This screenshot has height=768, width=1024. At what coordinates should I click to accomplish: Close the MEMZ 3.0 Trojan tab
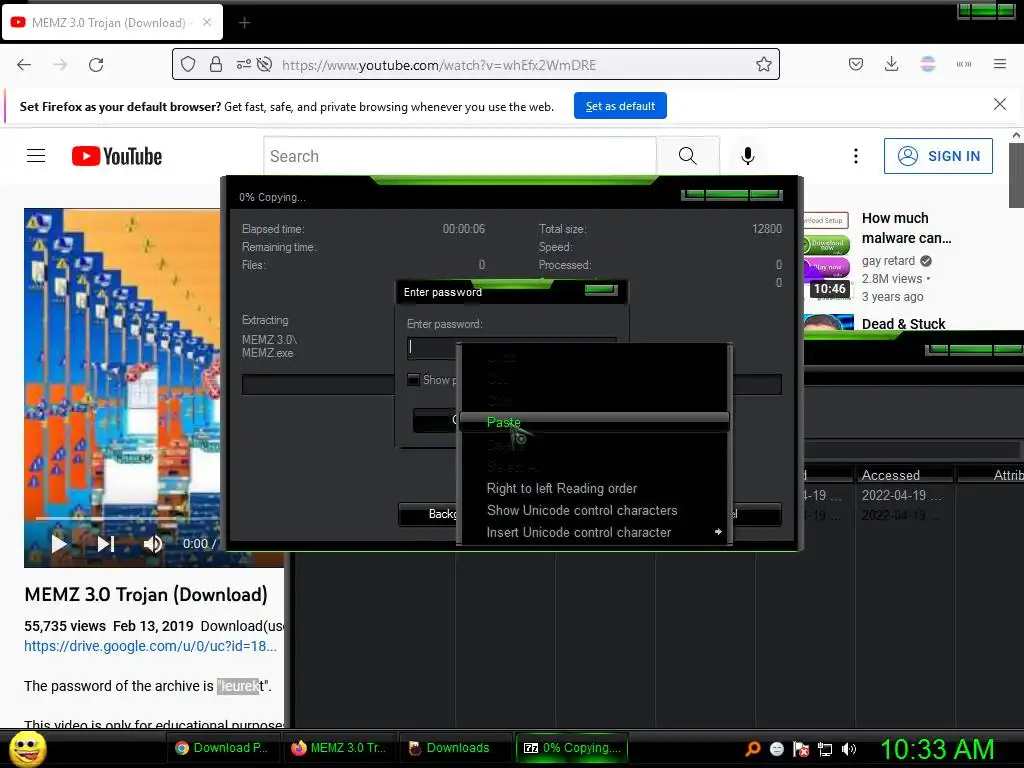click(x=206, y=22)
